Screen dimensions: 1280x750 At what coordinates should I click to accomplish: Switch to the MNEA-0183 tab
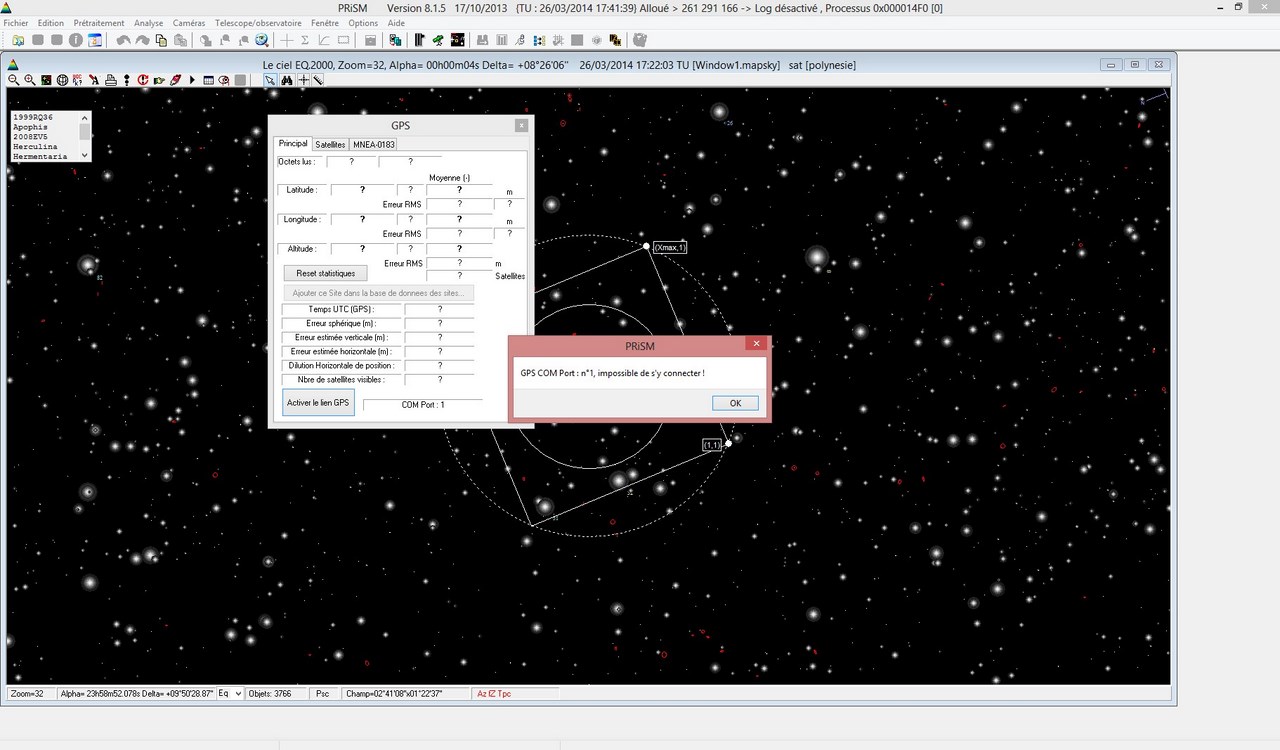pos(374,144)
